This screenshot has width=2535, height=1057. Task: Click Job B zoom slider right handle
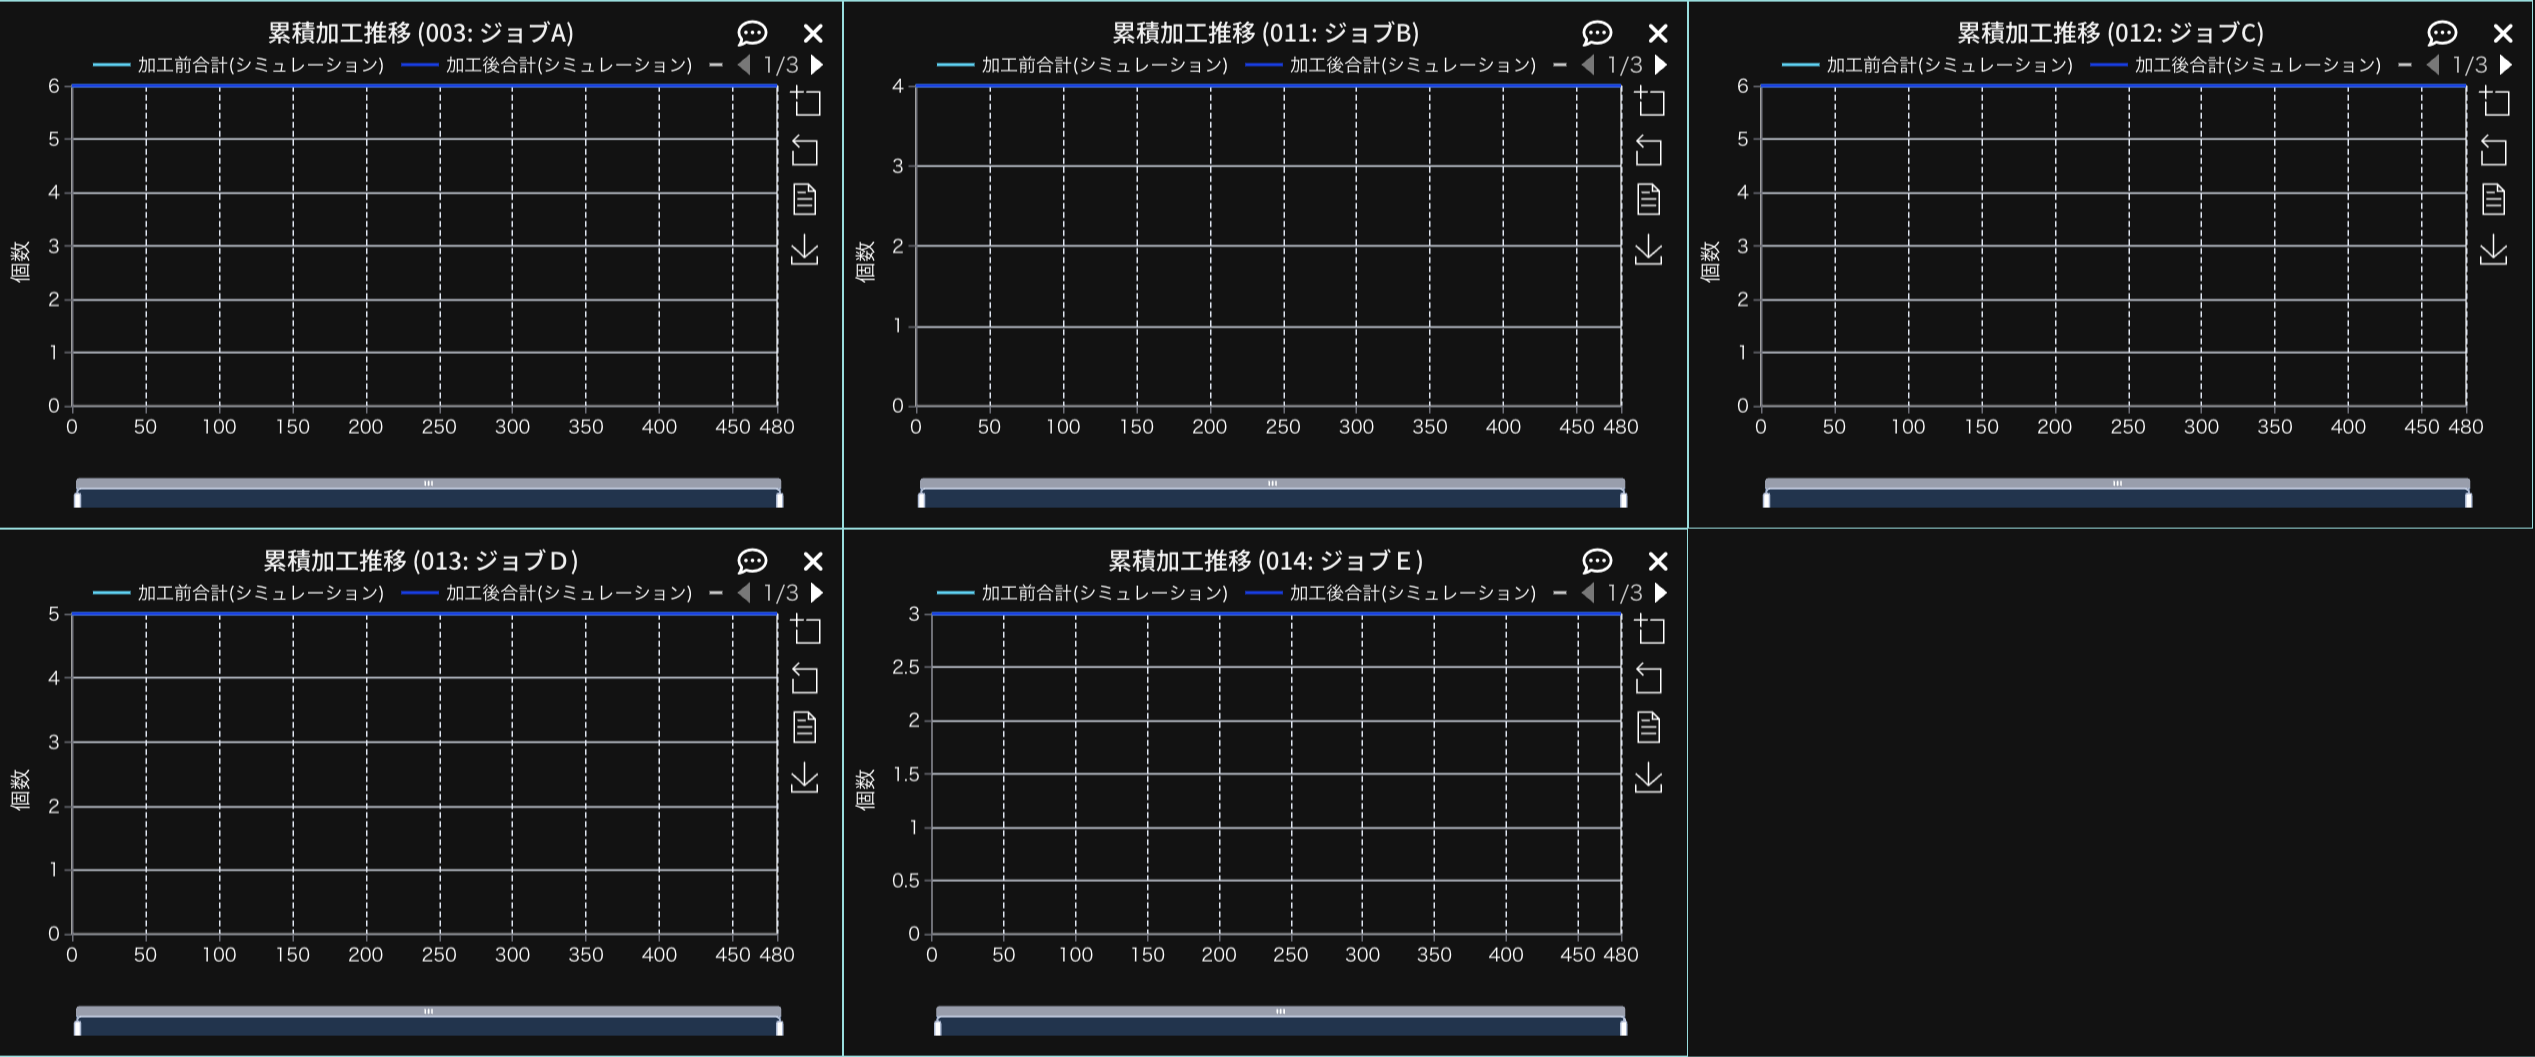click(1623, 499)
